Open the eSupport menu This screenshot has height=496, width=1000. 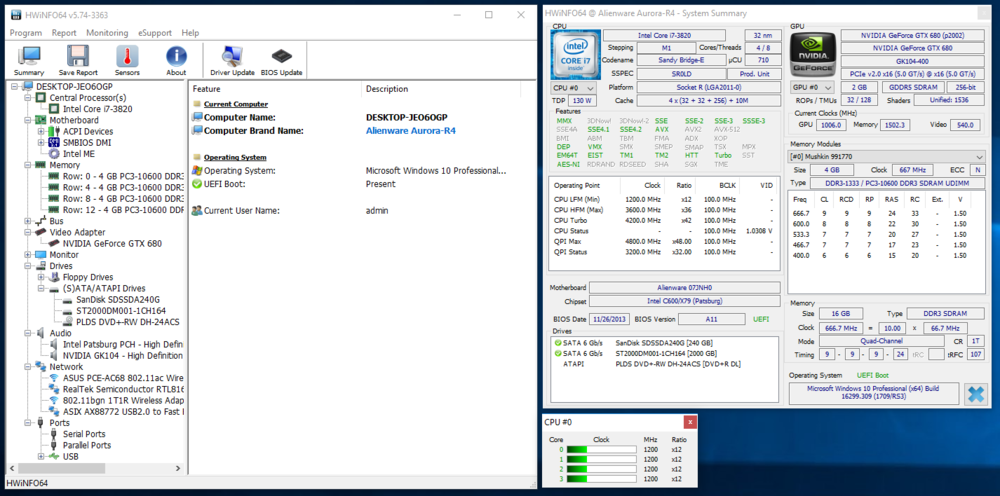(154, 33)
